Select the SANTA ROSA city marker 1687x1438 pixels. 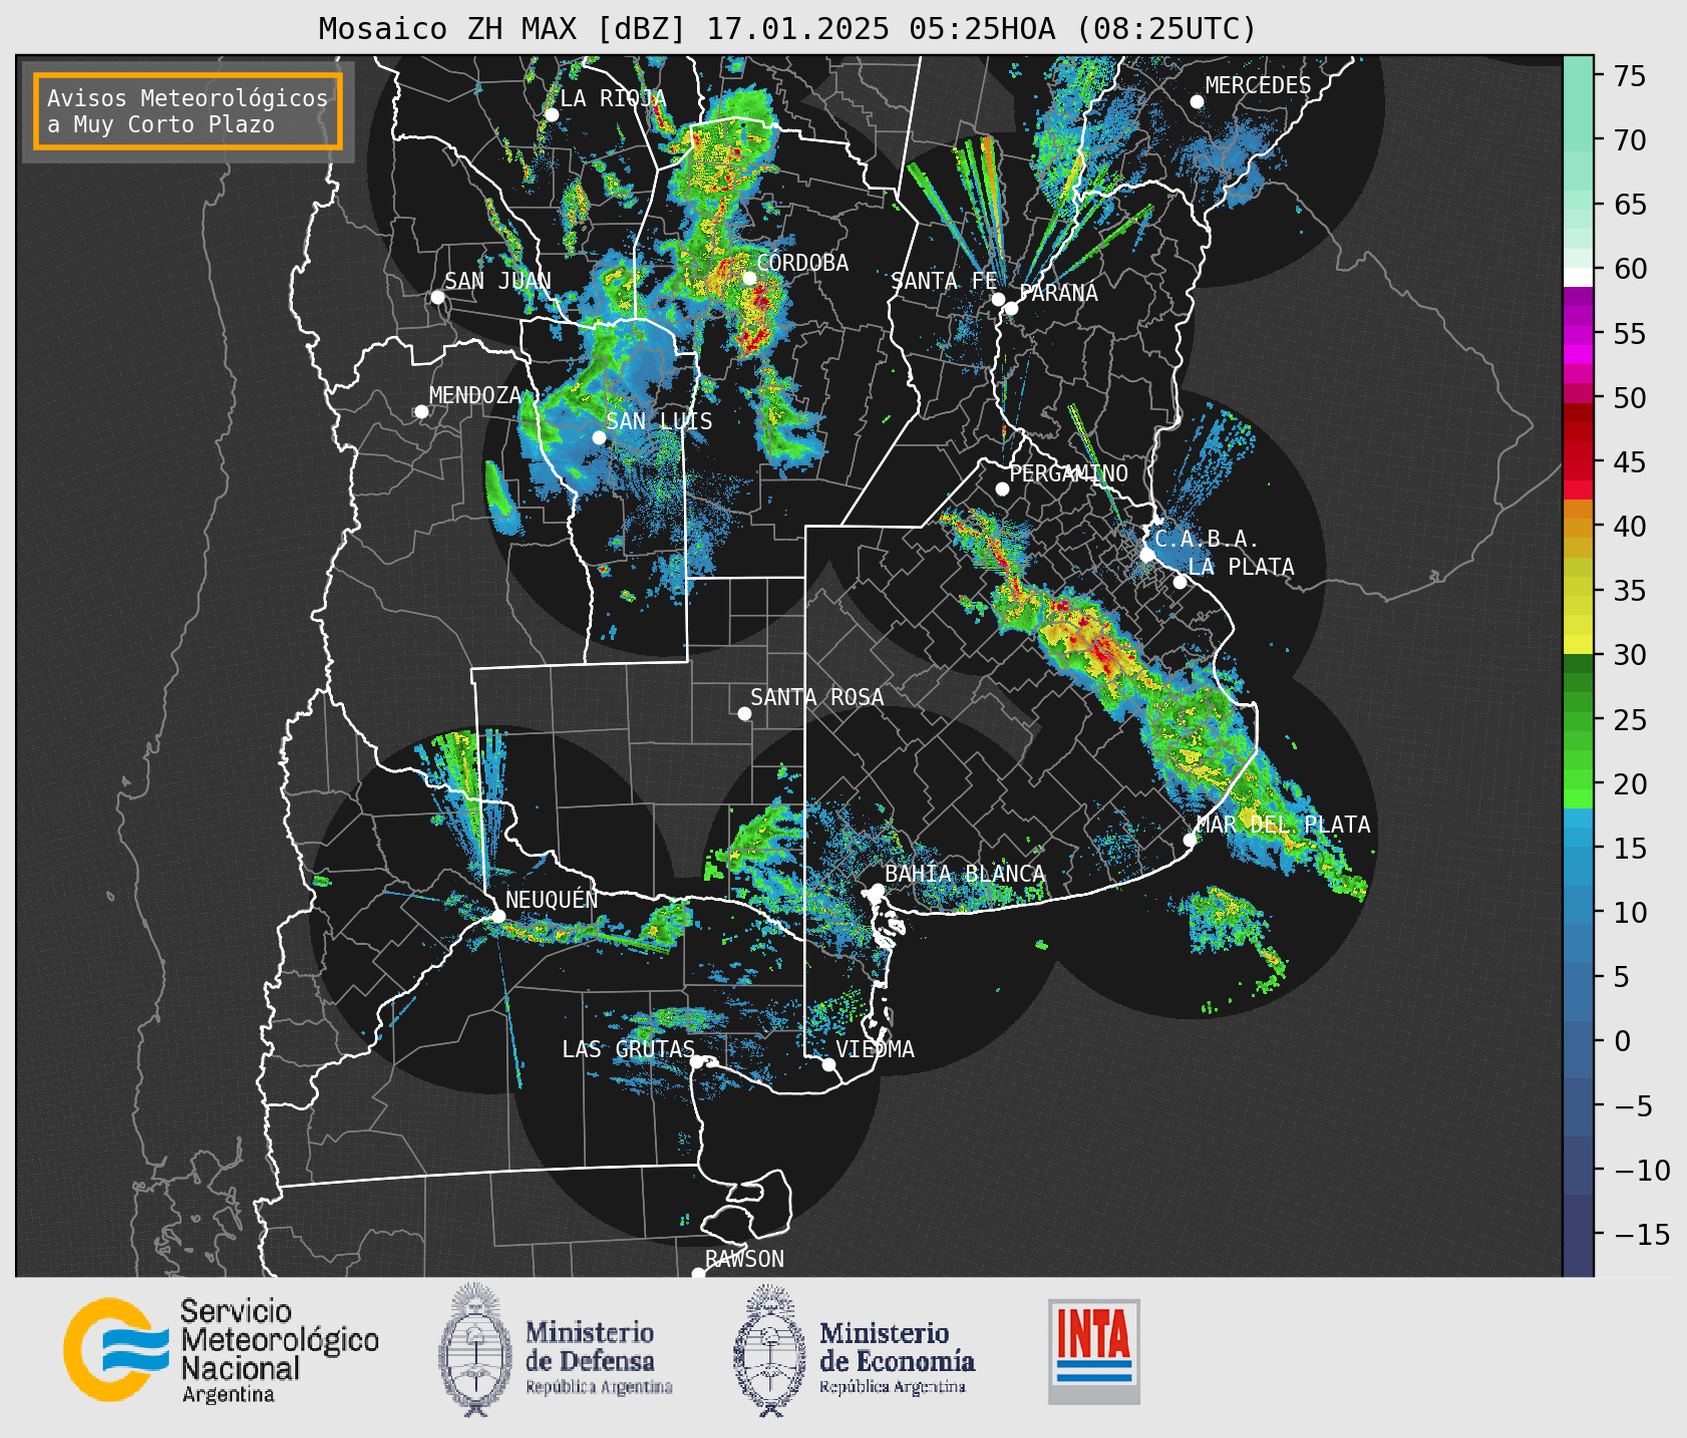tap(744, 713)
